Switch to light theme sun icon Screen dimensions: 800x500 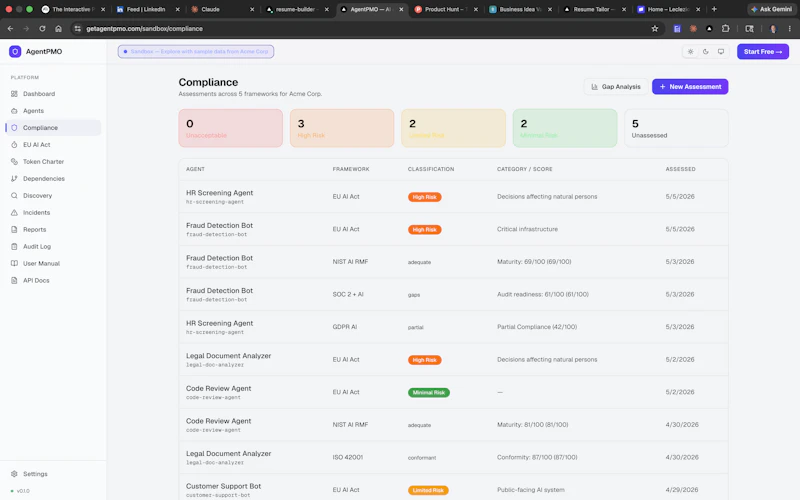pos(690,52)
